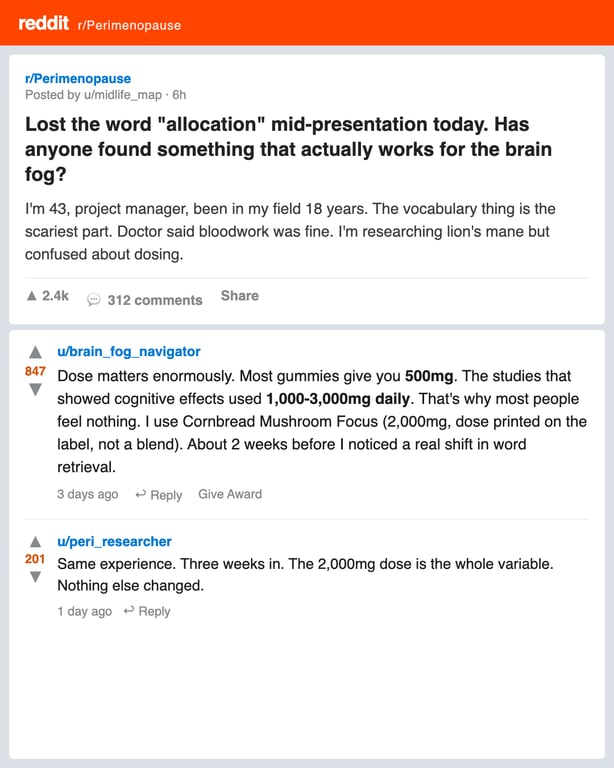Click the "3 days ago" timestamp

click(x=88, y=494)
